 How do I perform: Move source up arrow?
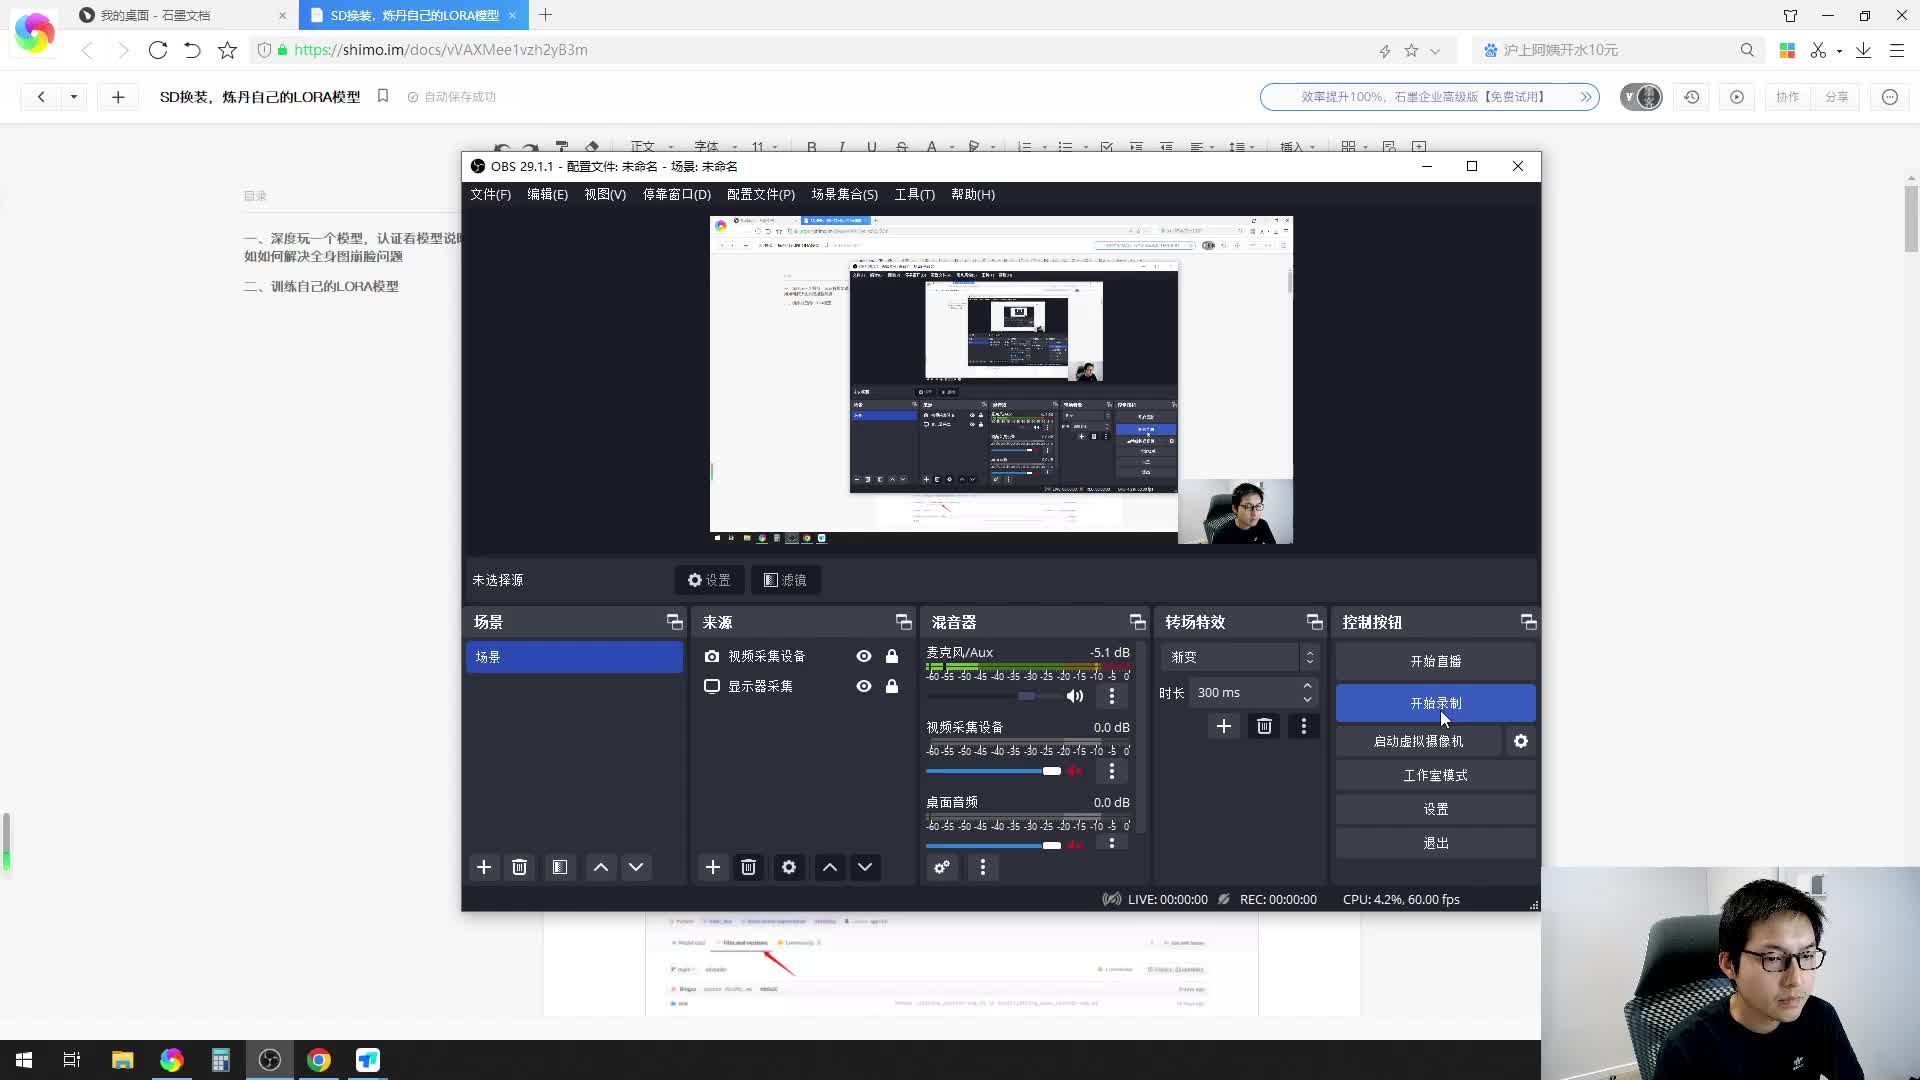click(x=830, y=867)
